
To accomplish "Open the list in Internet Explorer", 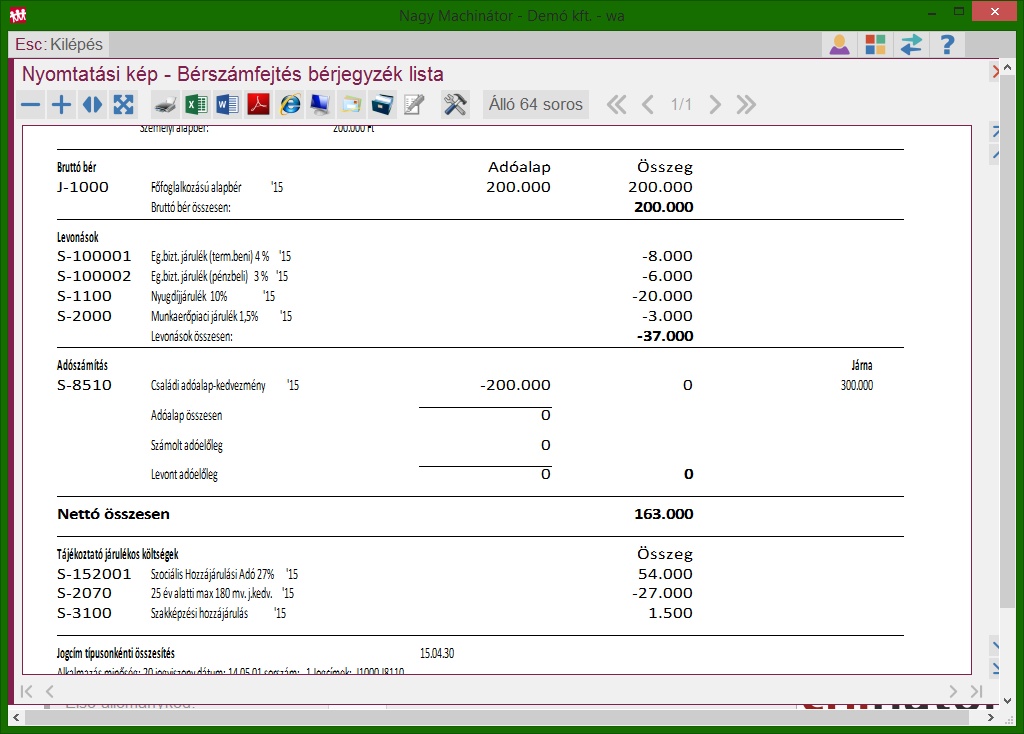I will (x=290, y=105).
